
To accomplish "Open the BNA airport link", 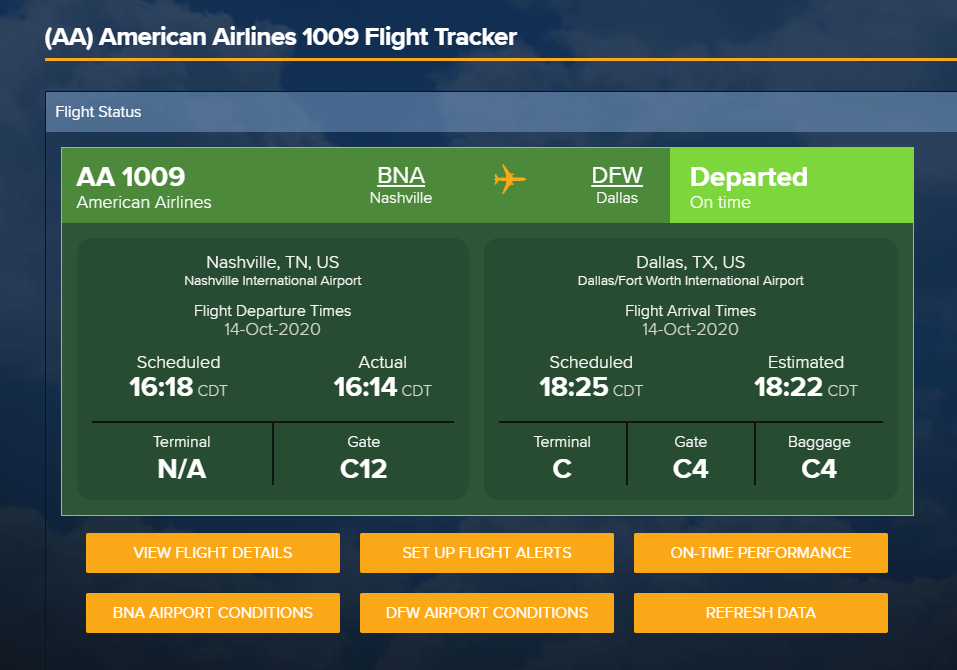I will (400, 176).
